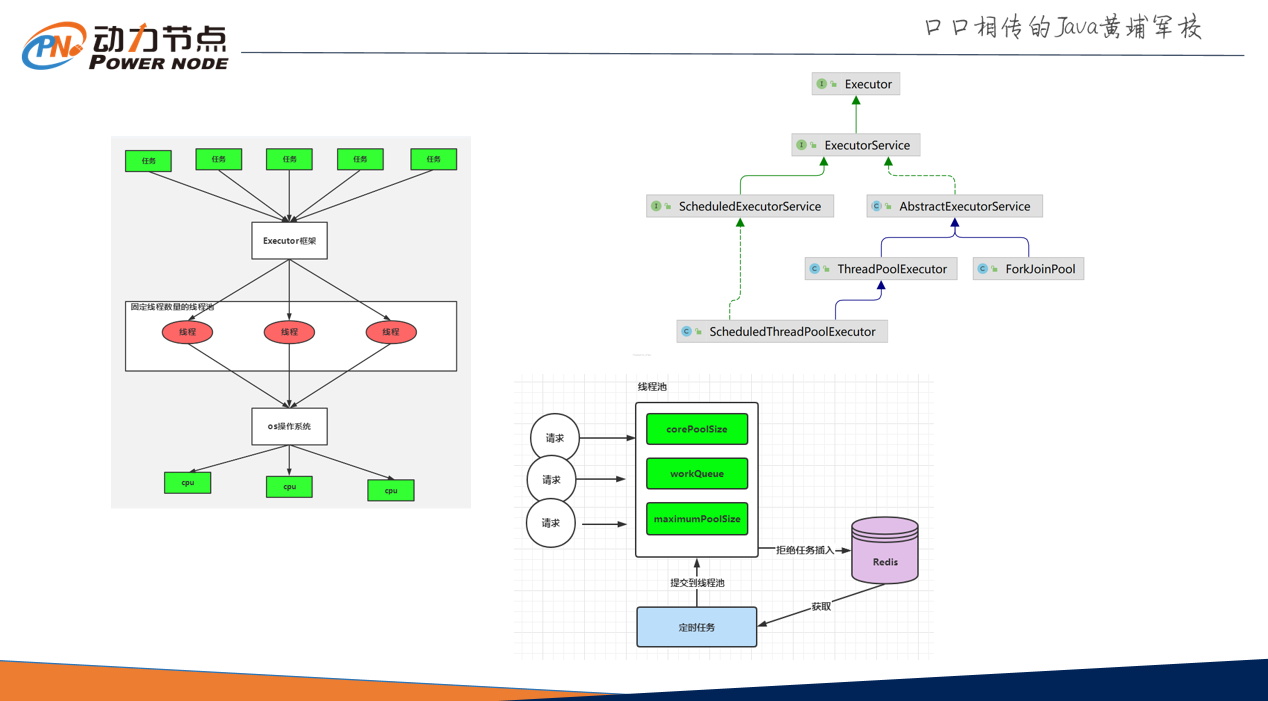Click the interface icon beside ExecutorService
This screenshot has height=701, width=1268.
(801, 145)
